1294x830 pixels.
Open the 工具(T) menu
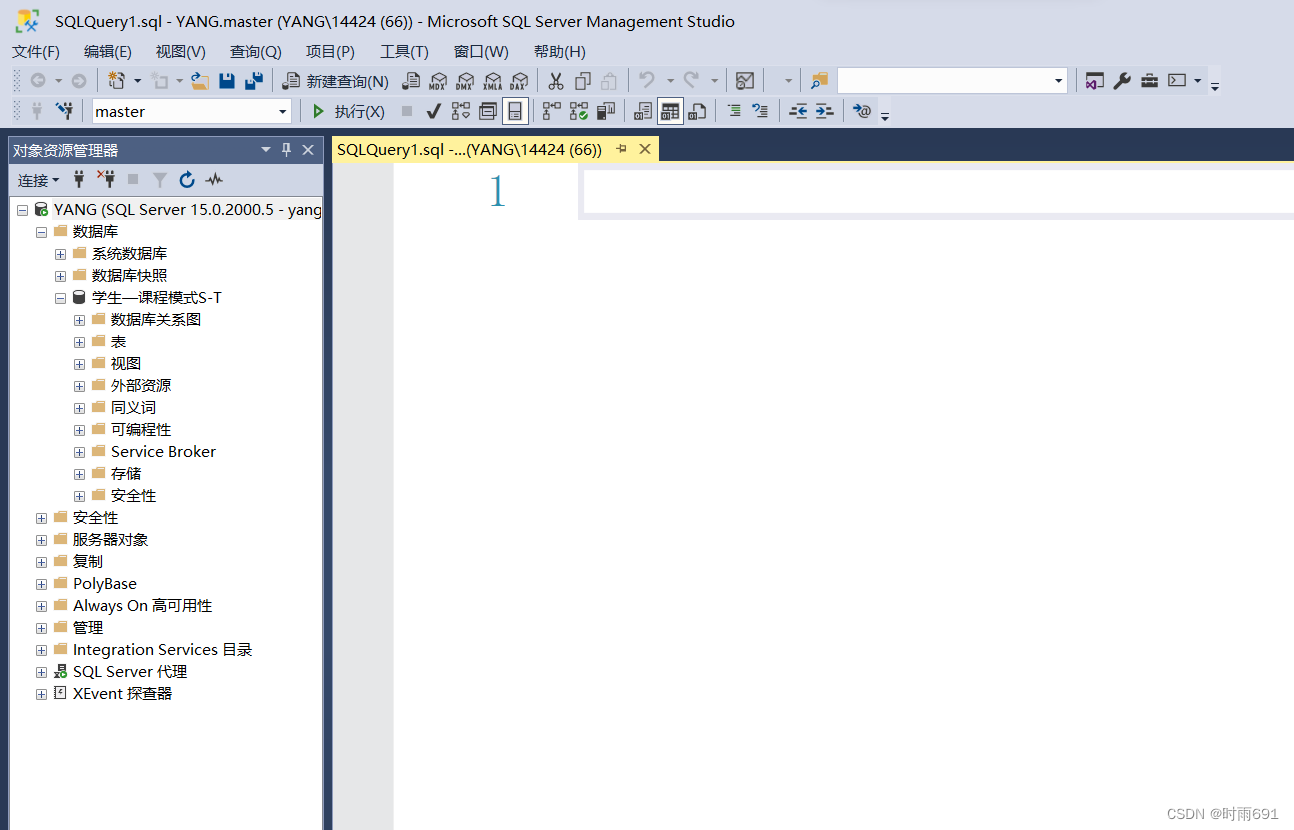[404, 52]
